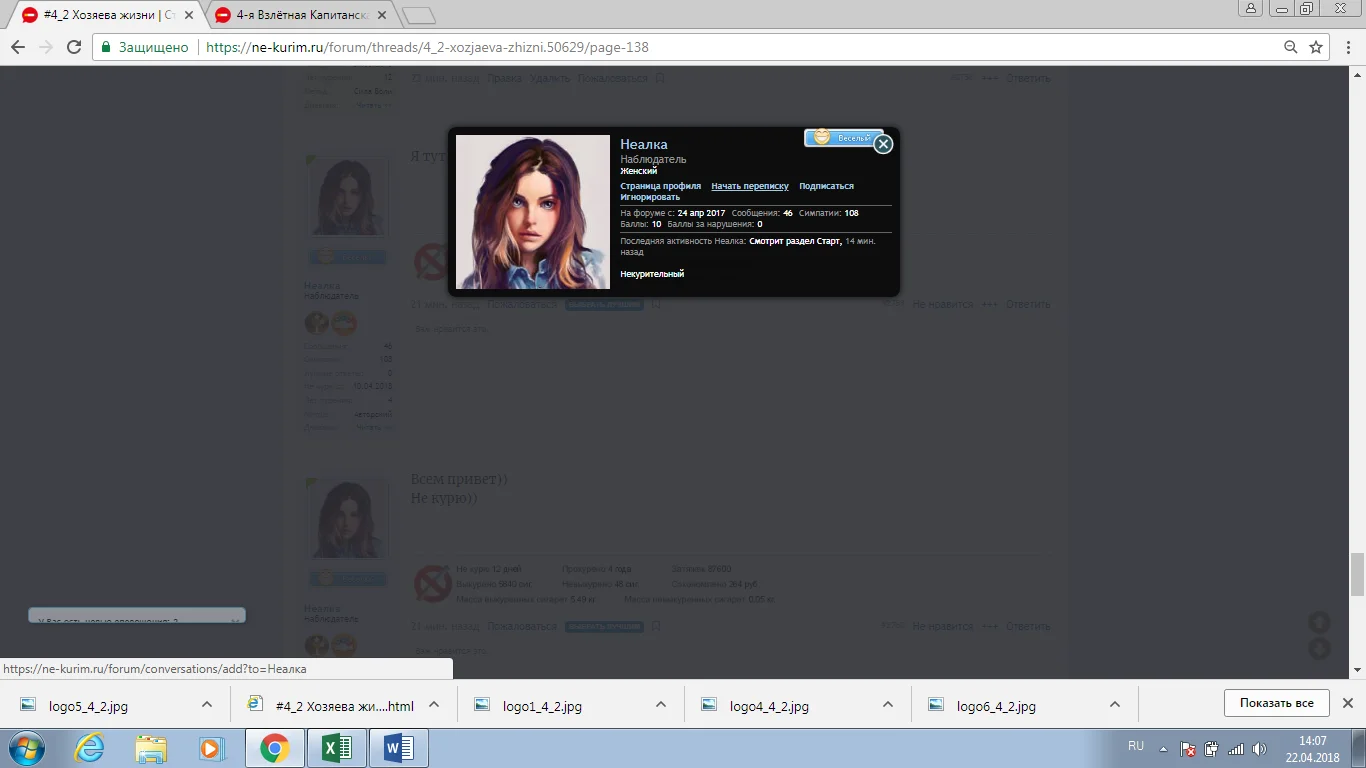Click the page's scroll-to-bottom arrow button
1366x768 pixels.
pos(1319,648)
